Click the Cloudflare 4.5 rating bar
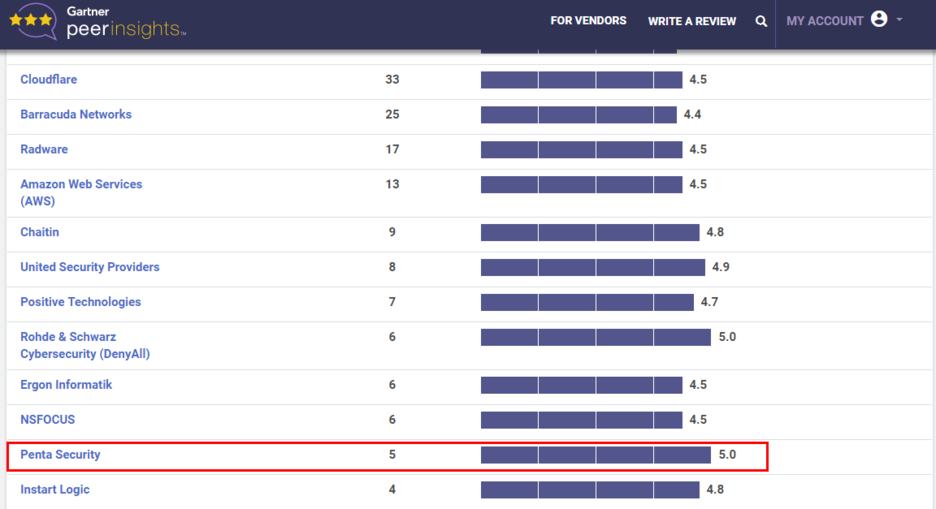The image size is (936, 509). pos(581,80)
